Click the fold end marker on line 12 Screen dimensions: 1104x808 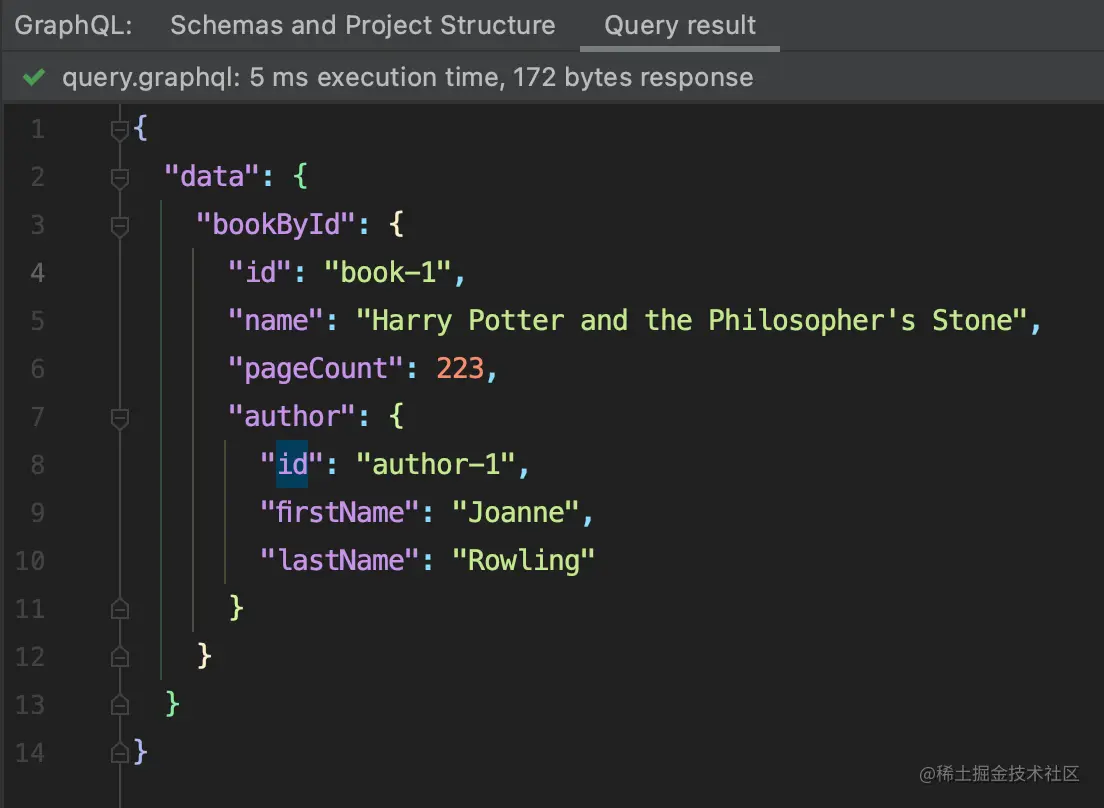120,657
